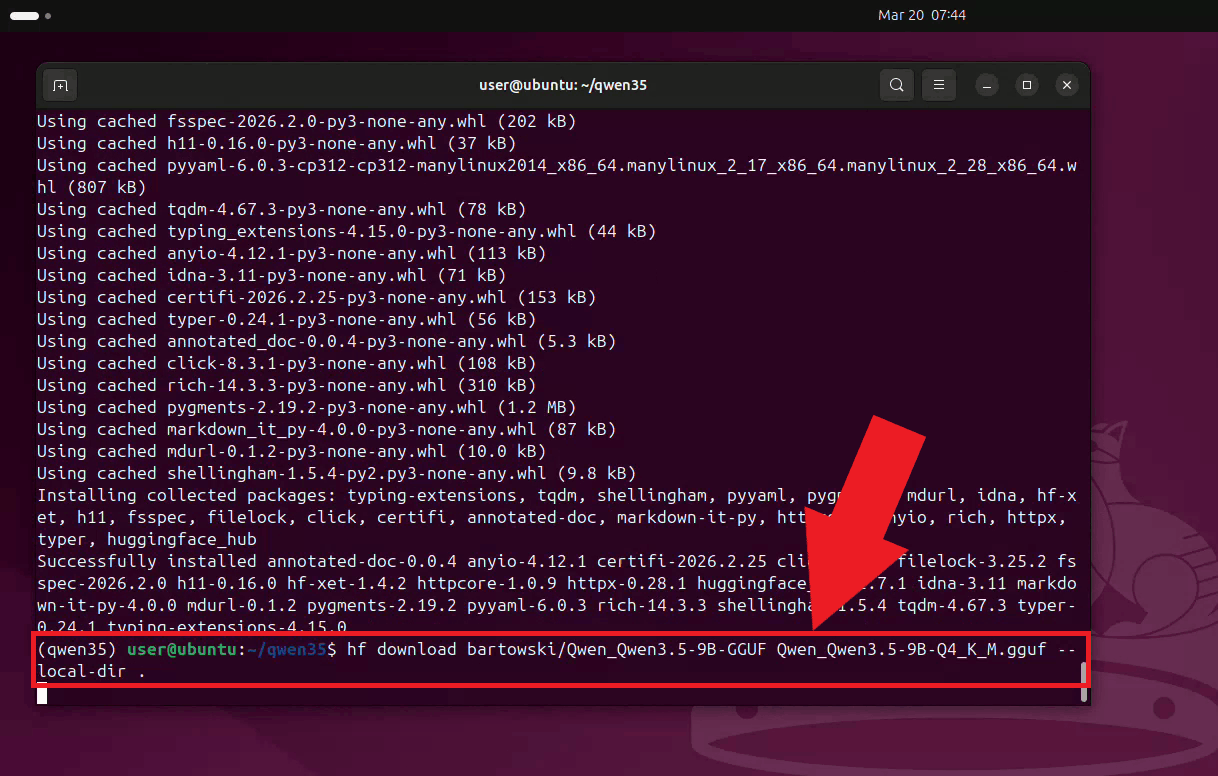Click the terminal search magnifier icon
The height and width of the screenshot is (776, 1218).
897,85
